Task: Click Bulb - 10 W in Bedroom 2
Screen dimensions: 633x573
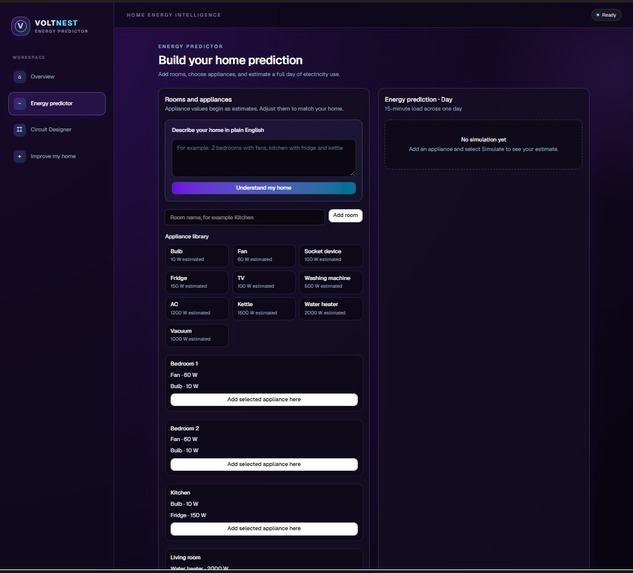Action: [x=184, y=451]
